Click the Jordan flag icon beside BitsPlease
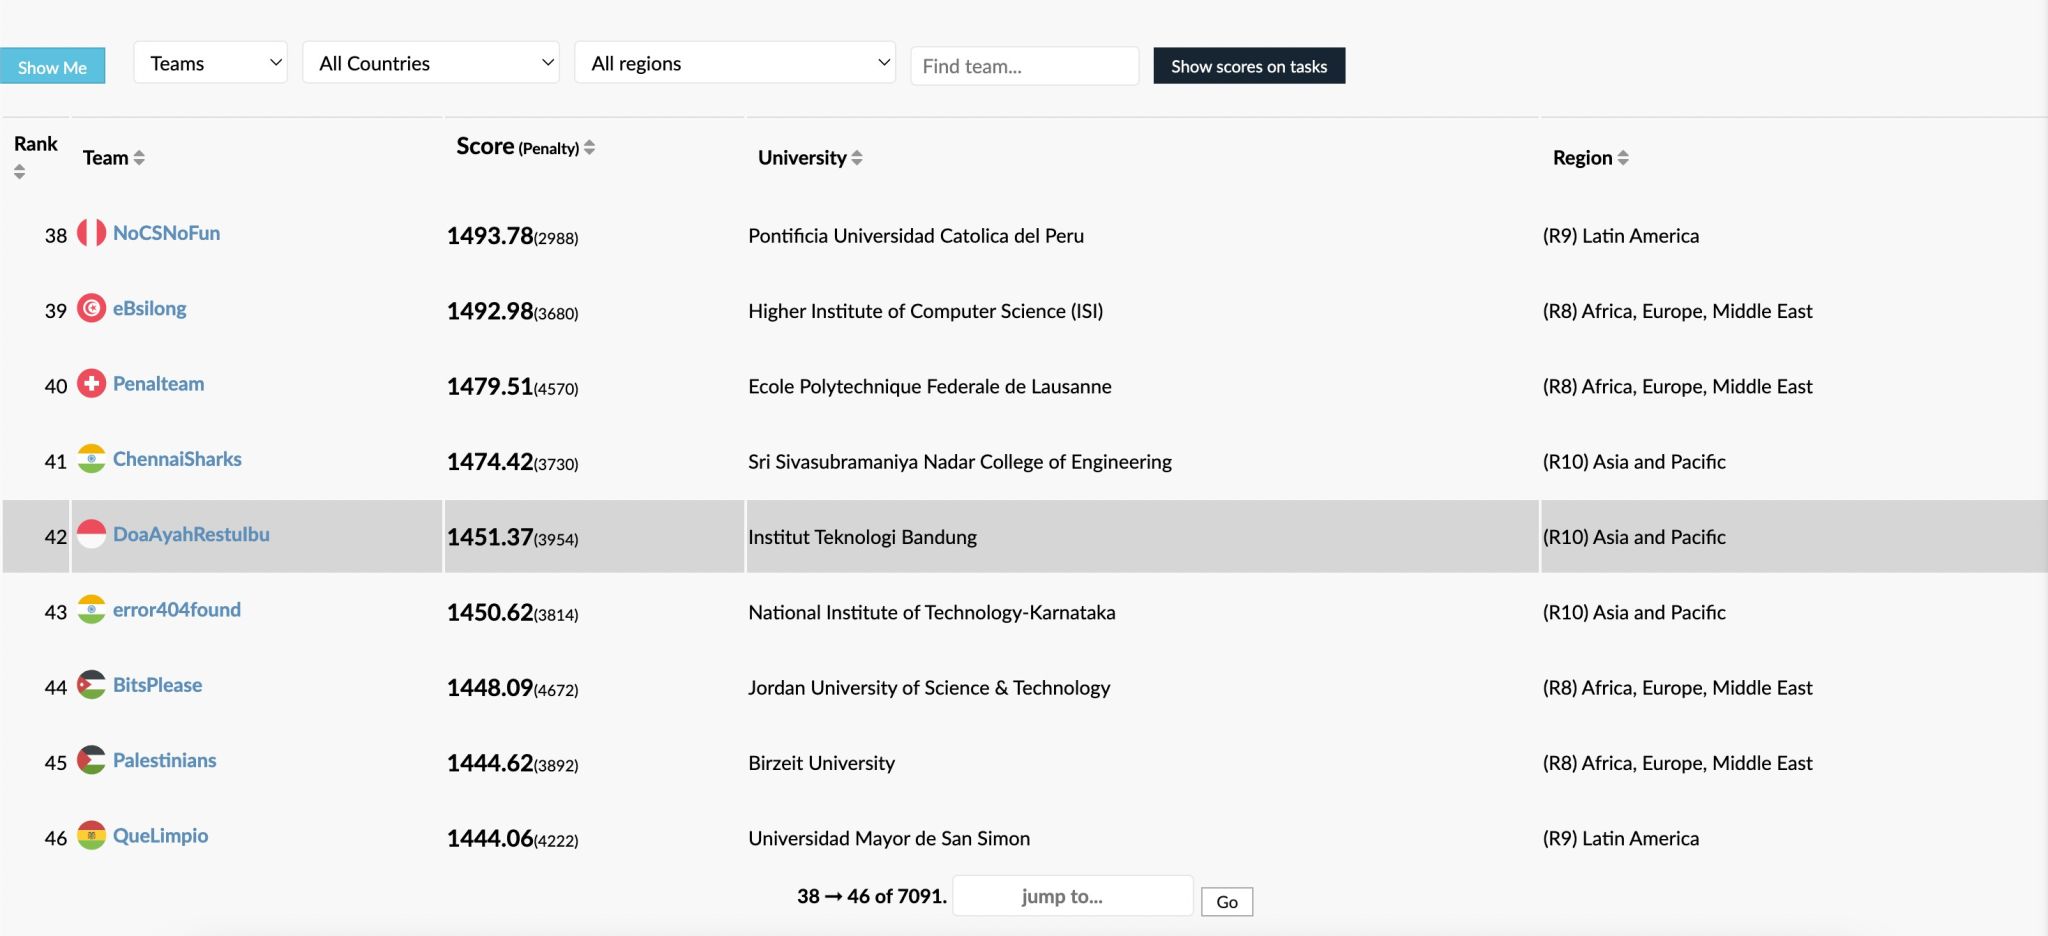 click(x=91, y=685)
